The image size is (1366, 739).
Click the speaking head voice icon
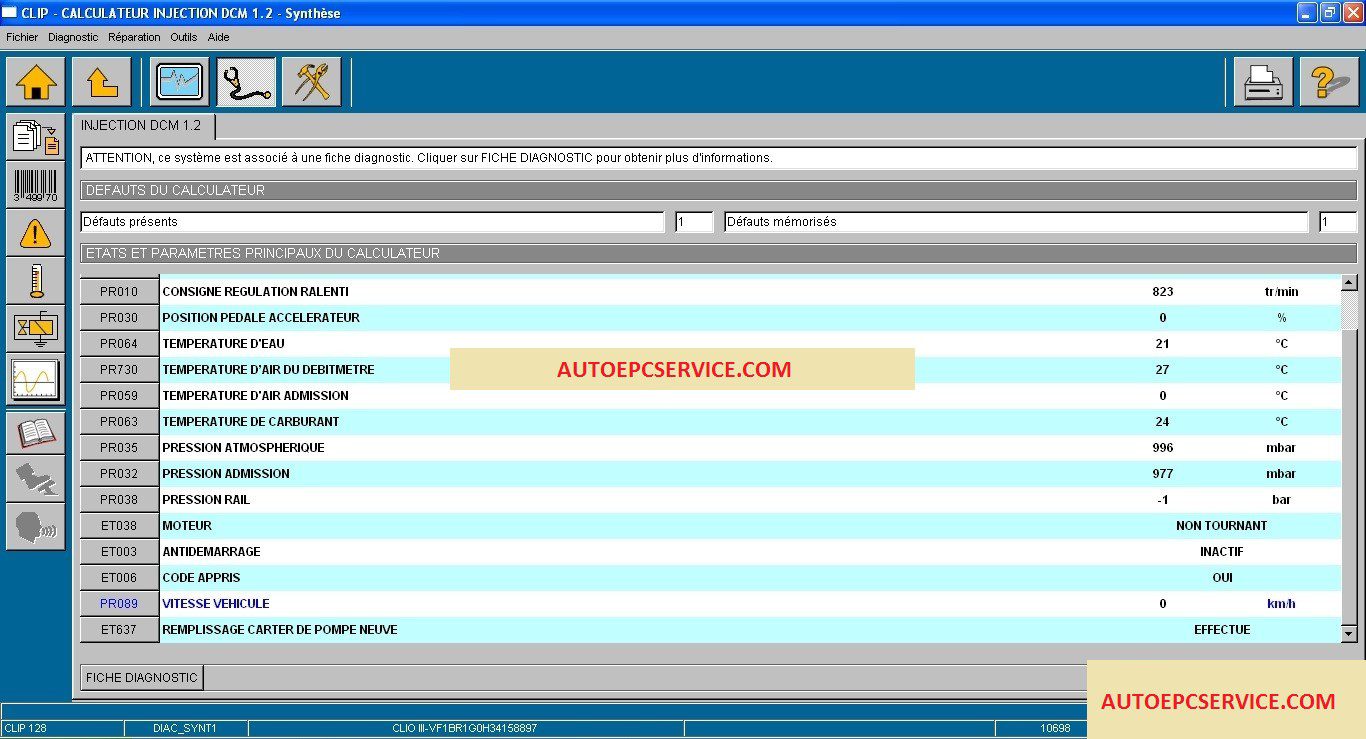coord(35,527)
